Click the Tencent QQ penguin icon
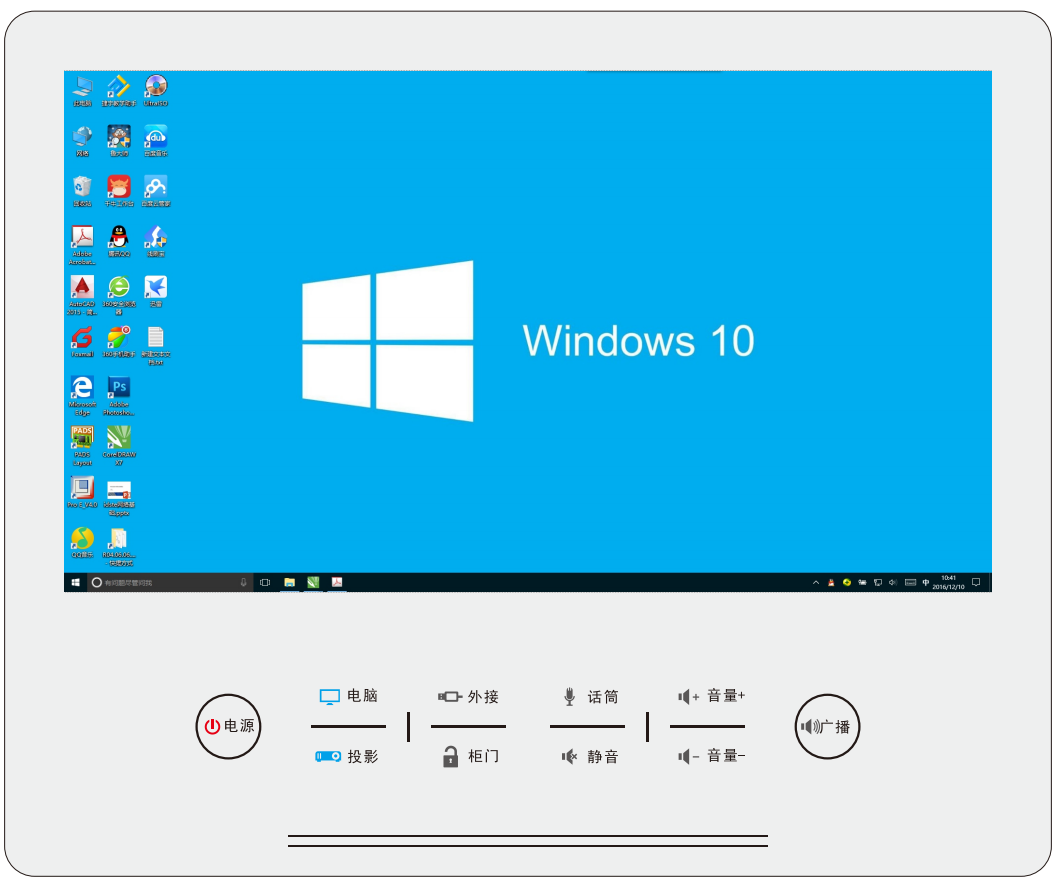Viewport: 1064px width, 884px height. (119, 237)
